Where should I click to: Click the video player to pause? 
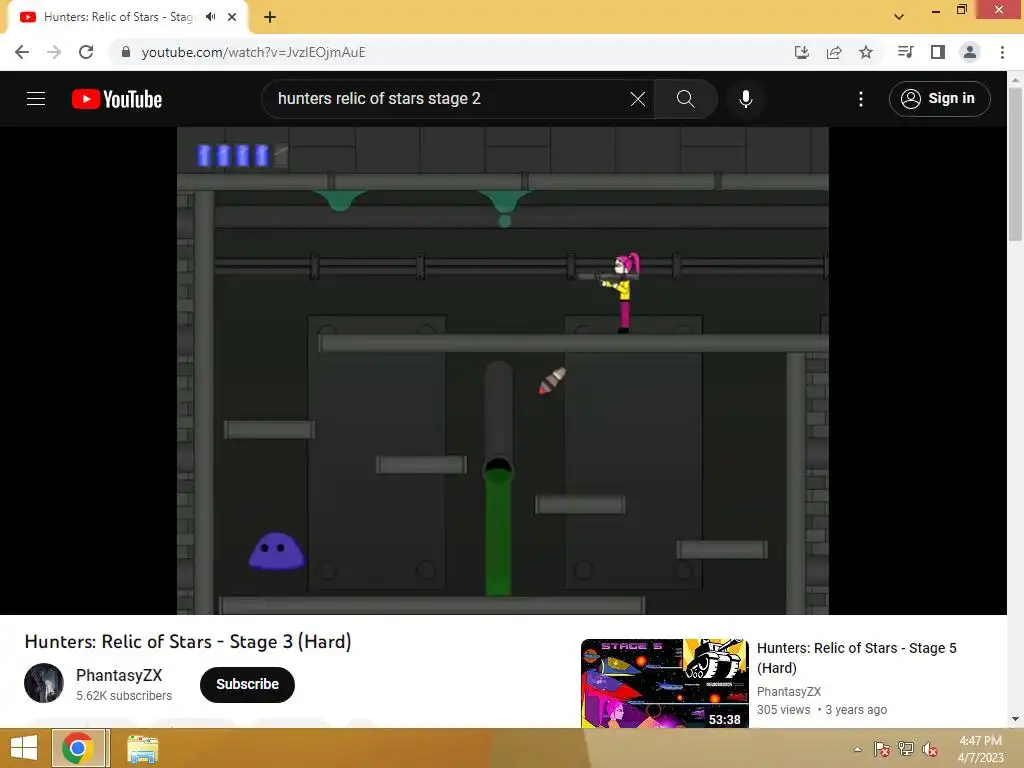[503, 370]
